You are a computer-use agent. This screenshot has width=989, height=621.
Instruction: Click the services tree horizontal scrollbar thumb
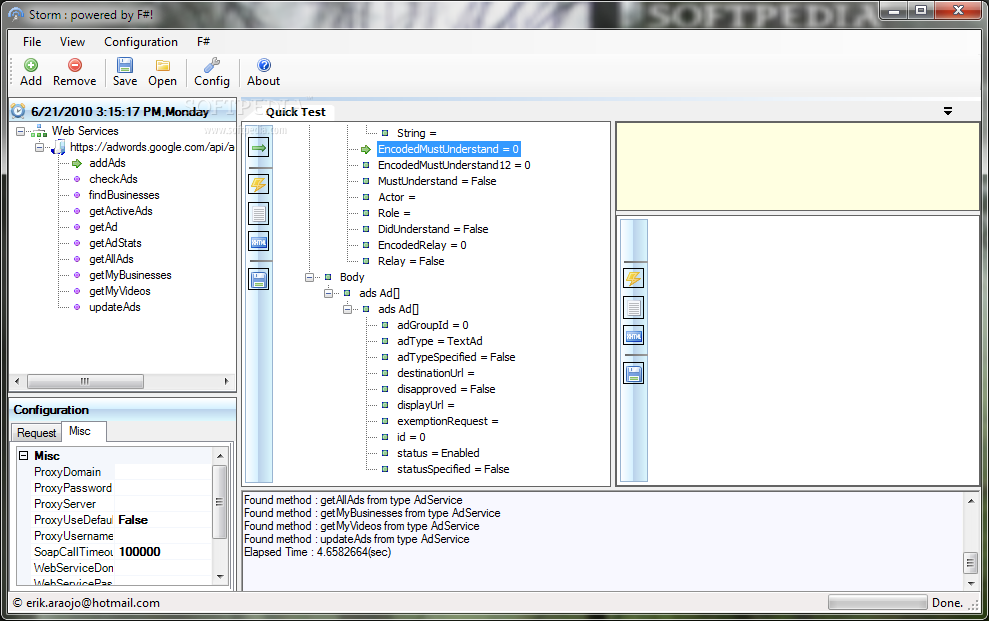pyautogui.click(x=85, y=381)
